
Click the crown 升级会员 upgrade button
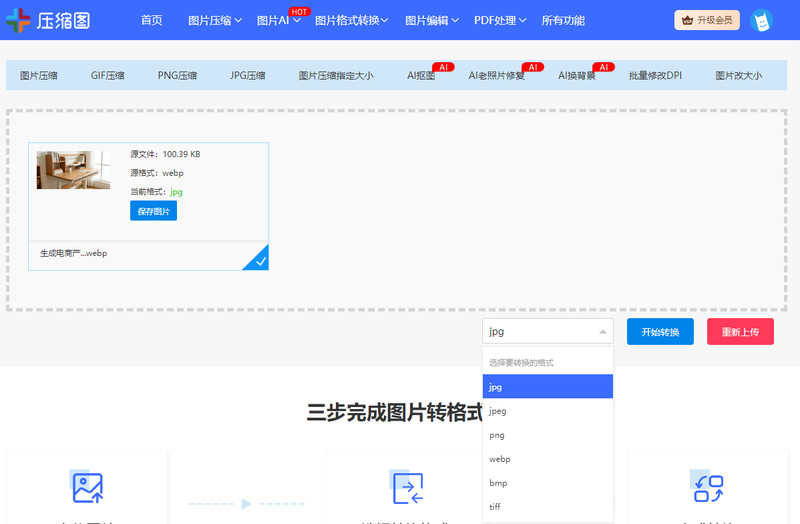[707, 20]
